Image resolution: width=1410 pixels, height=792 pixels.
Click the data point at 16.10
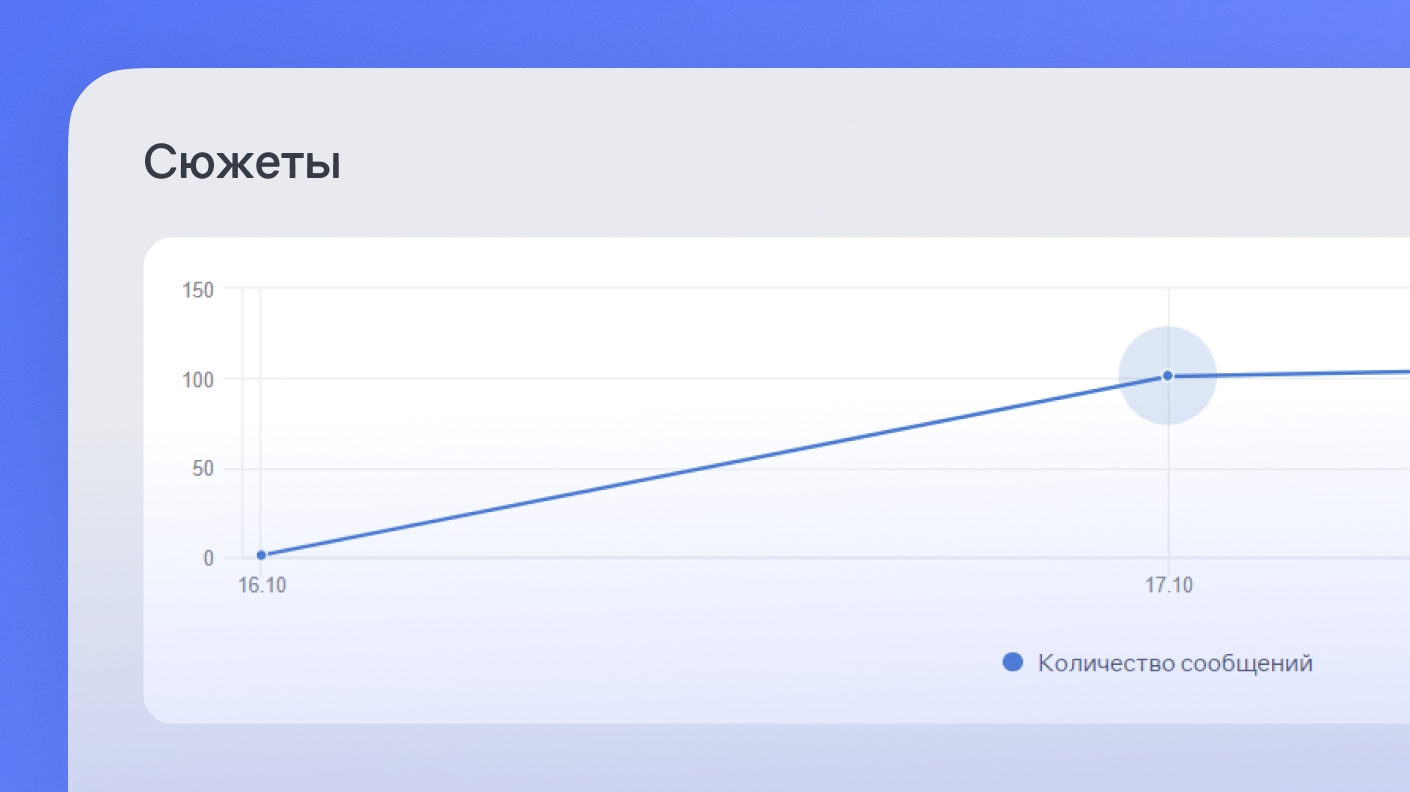click(x=261, y=555)
